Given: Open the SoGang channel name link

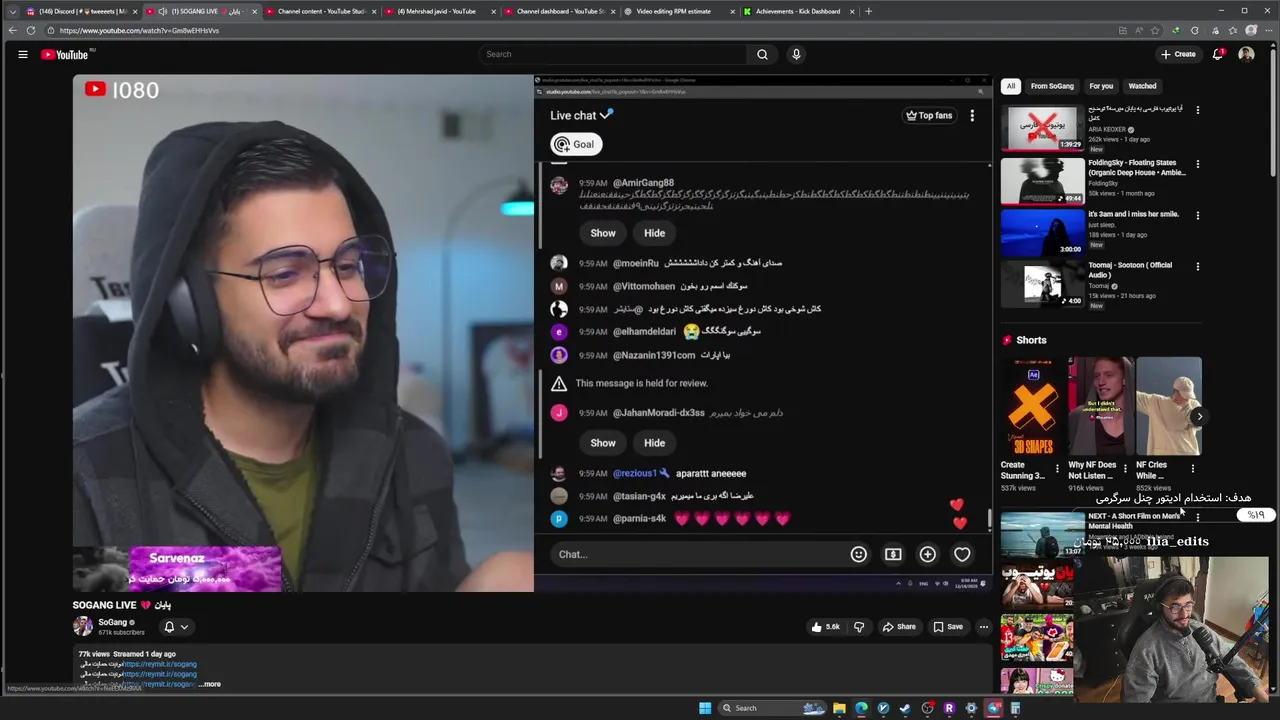Looking at the screenshot, I should (112, 622).
